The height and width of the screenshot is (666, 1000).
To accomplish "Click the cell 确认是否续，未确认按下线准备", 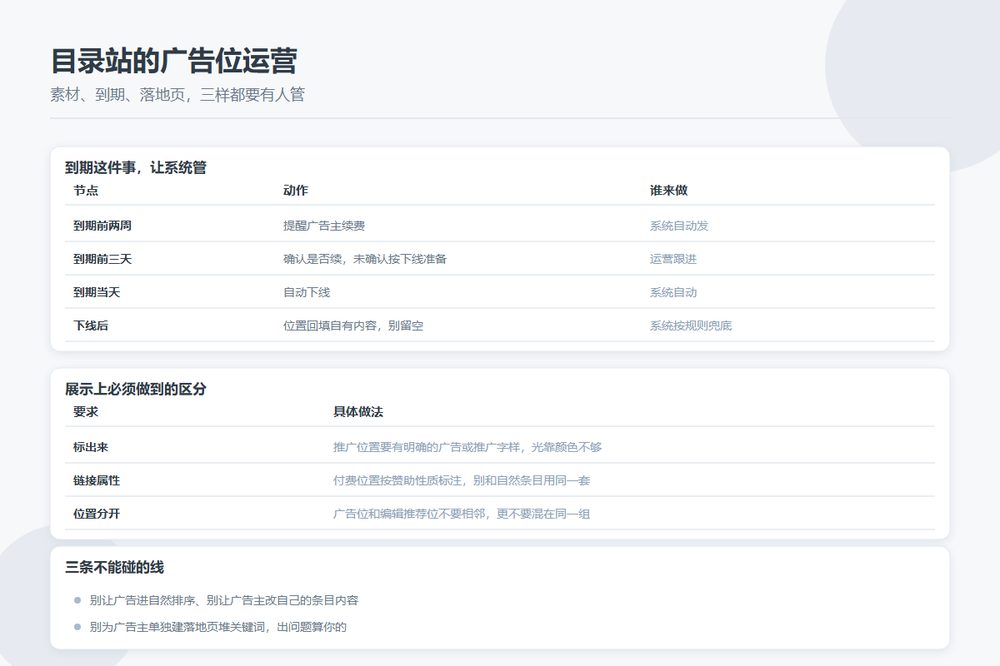I will tap(365, 258).
